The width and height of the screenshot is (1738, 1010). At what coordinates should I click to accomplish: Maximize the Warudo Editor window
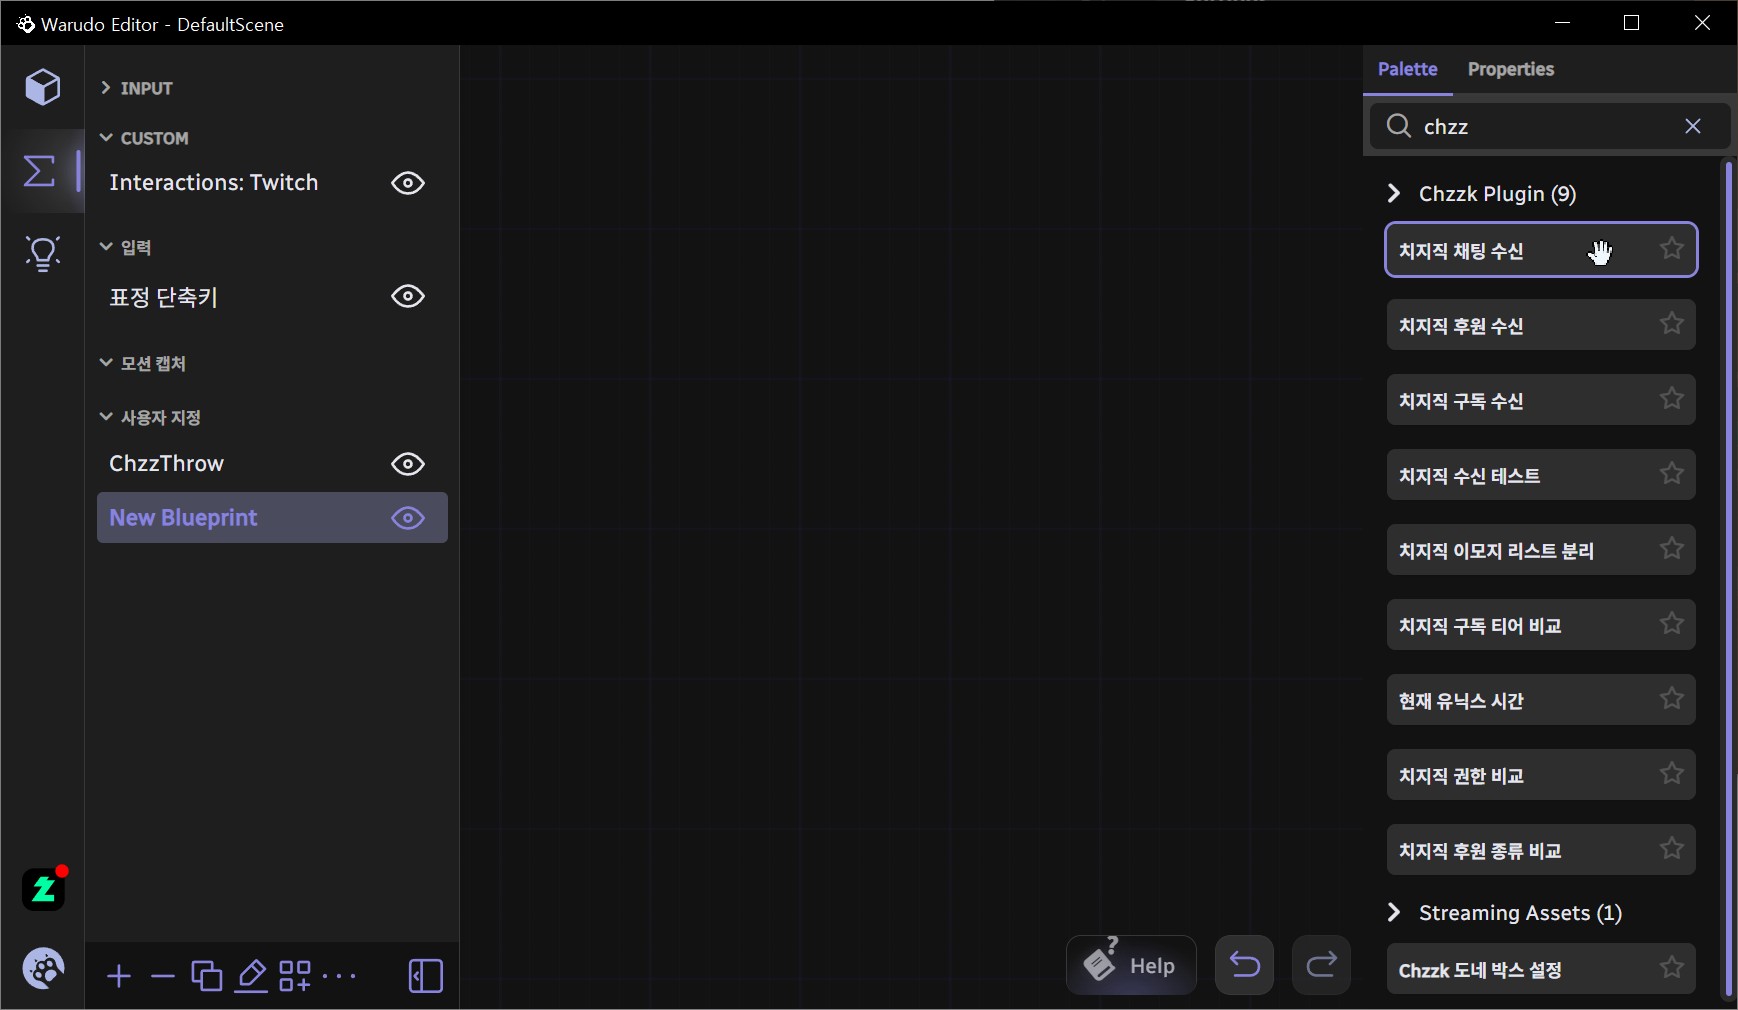[x=1632, y=22]
